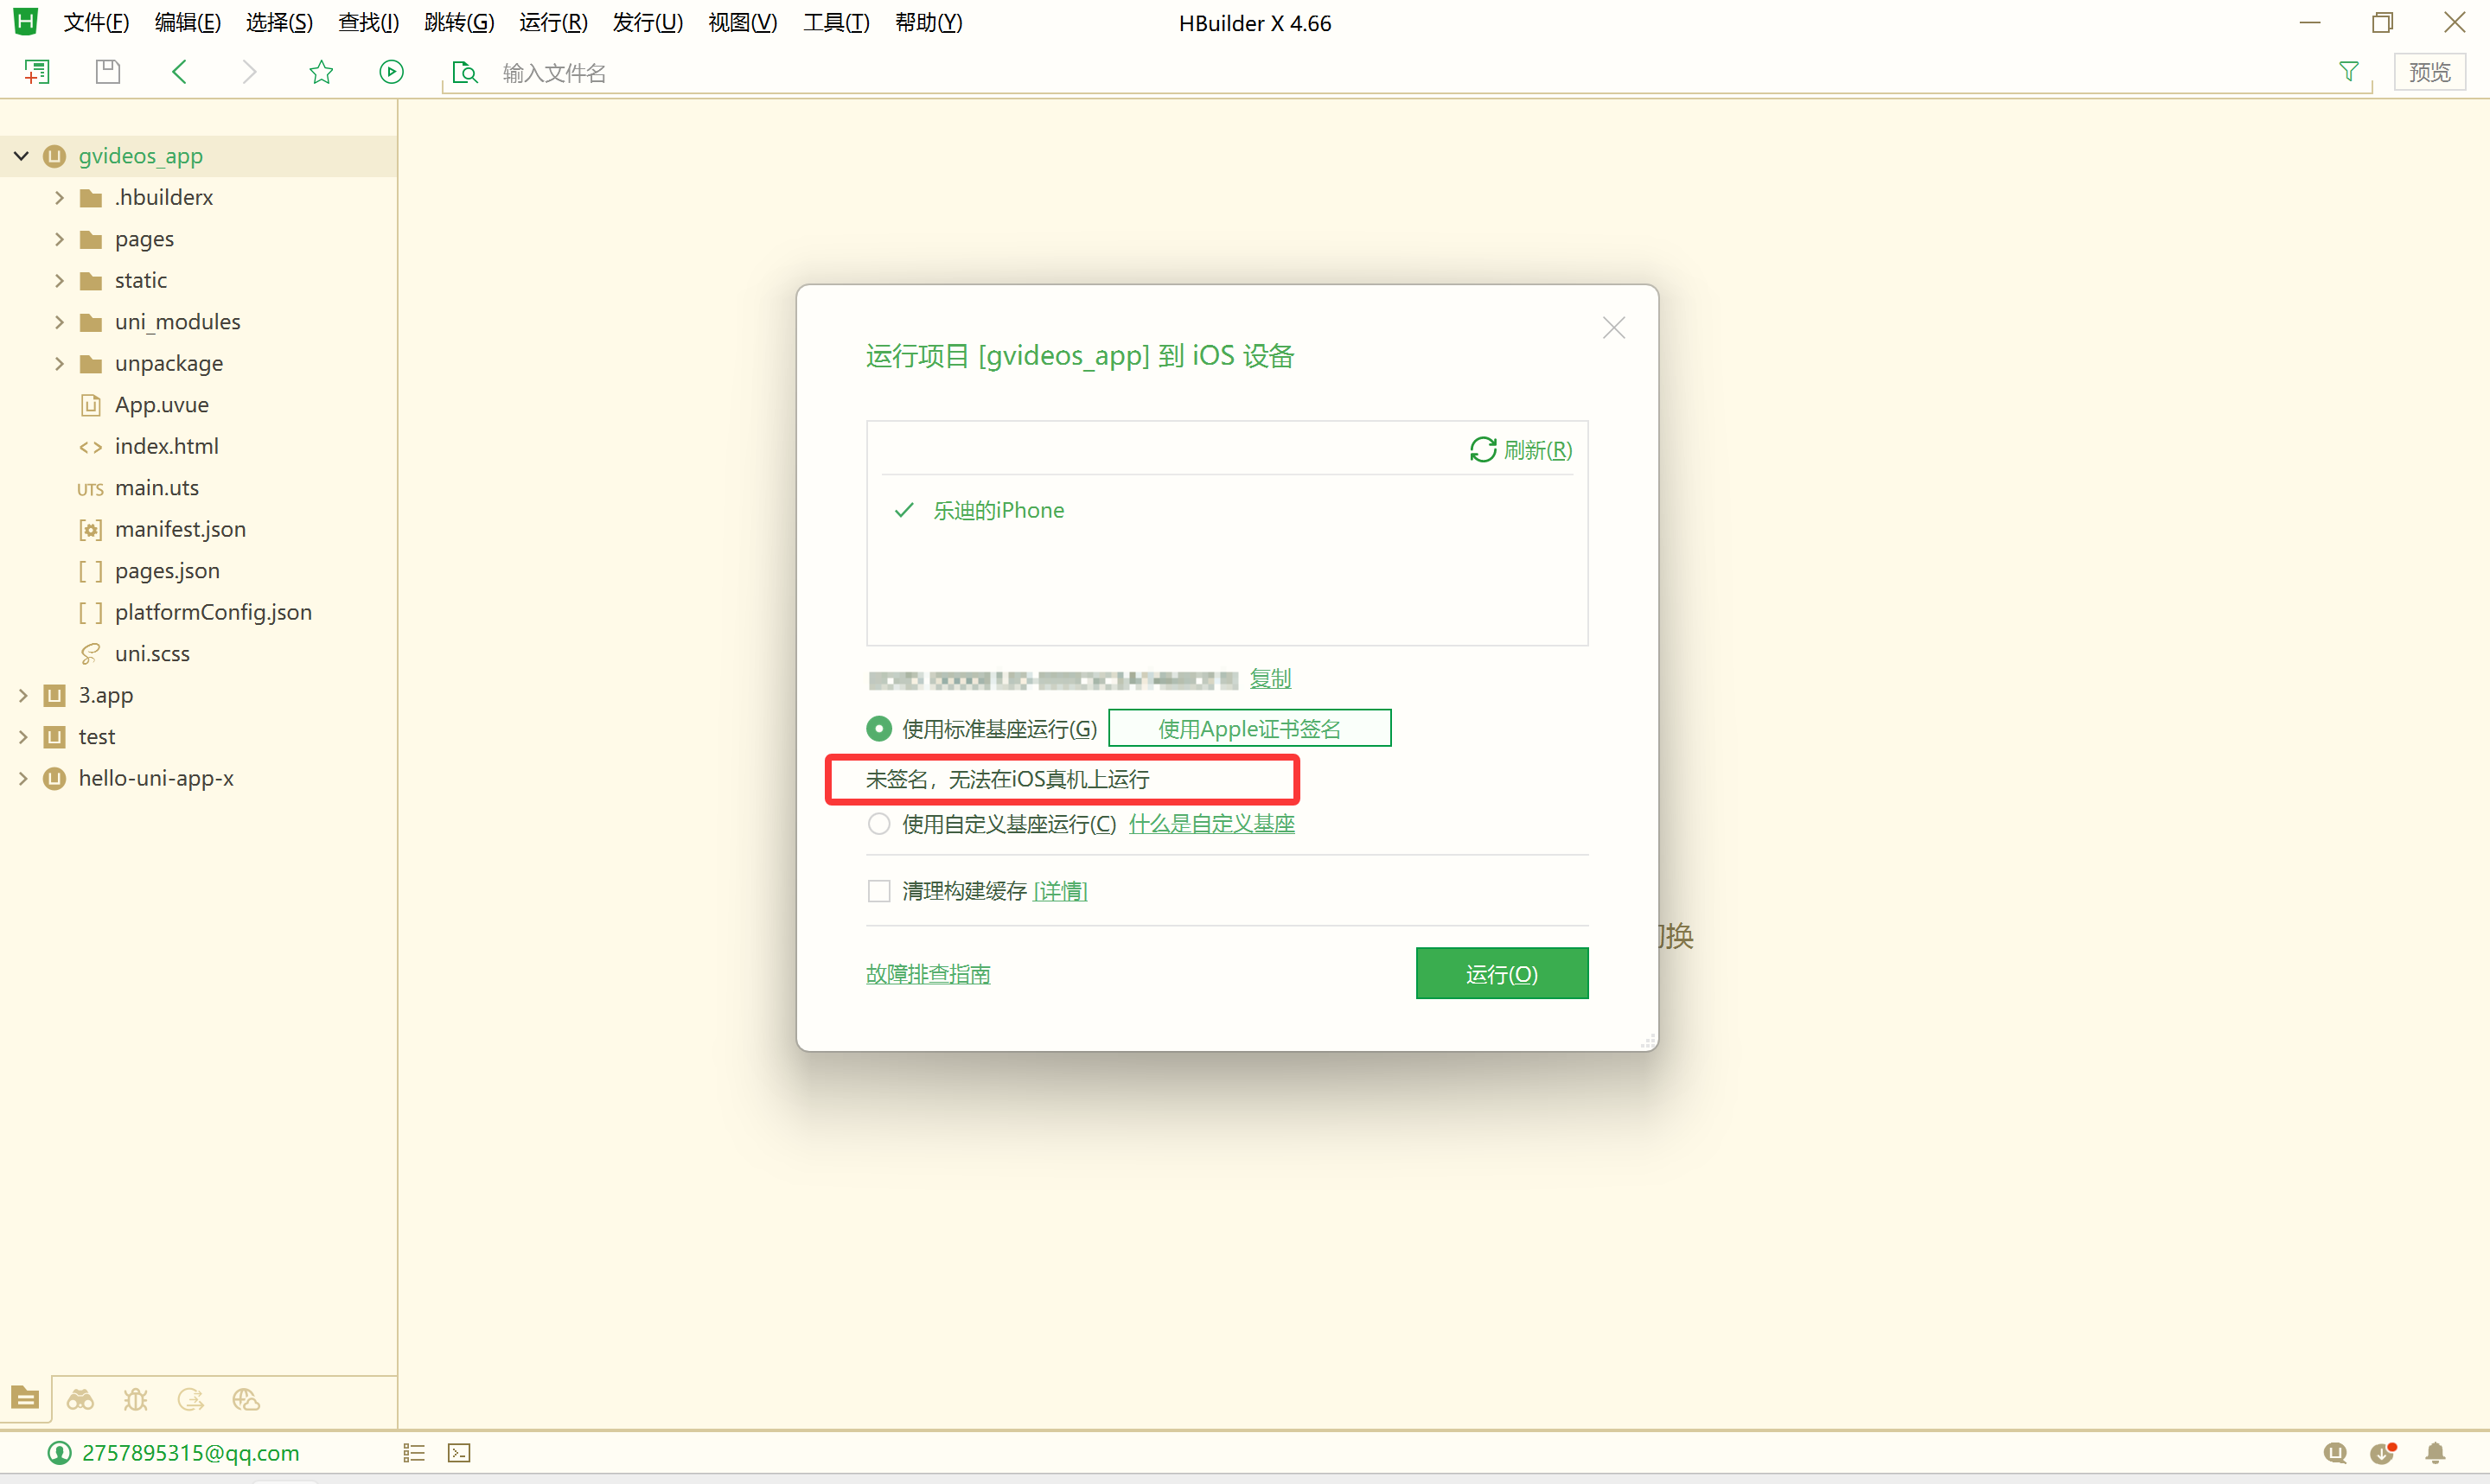This screenshot has width=2490, height=1484.
Task: Click the bookmark star icon
Action: tap(321, 72)
